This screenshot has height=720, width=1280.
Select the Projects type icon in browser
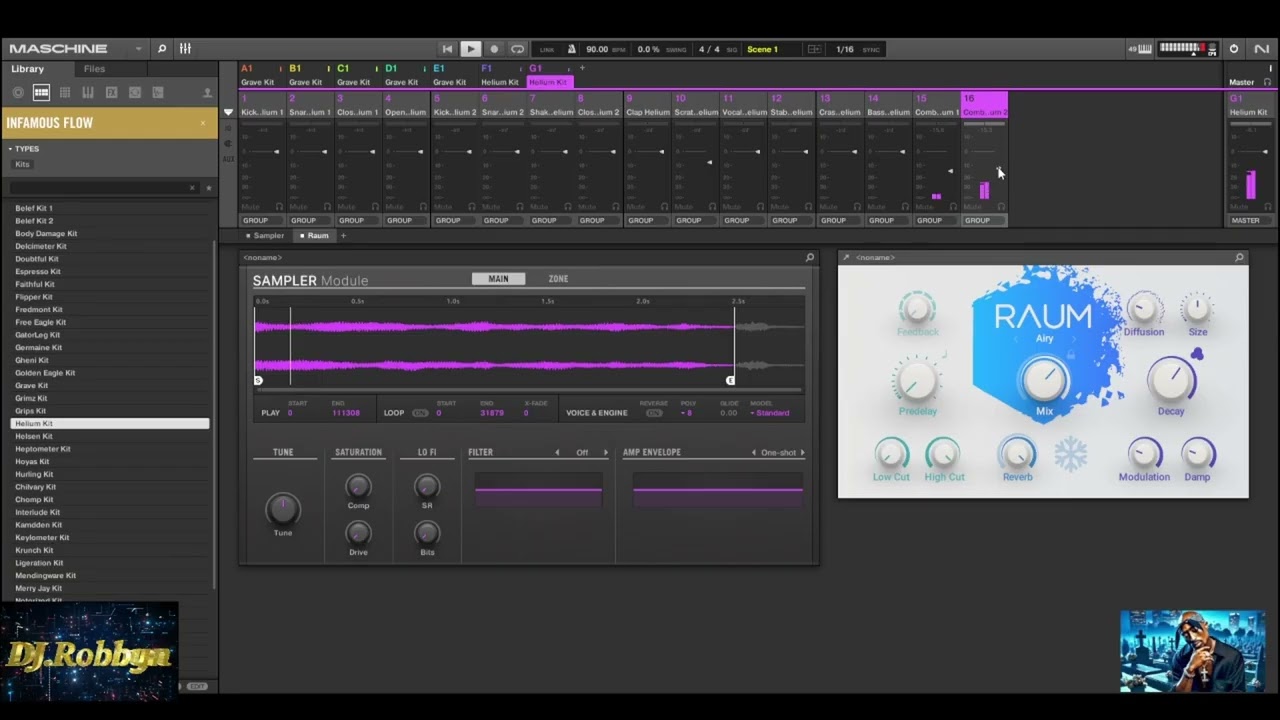[x=18, y=92]
